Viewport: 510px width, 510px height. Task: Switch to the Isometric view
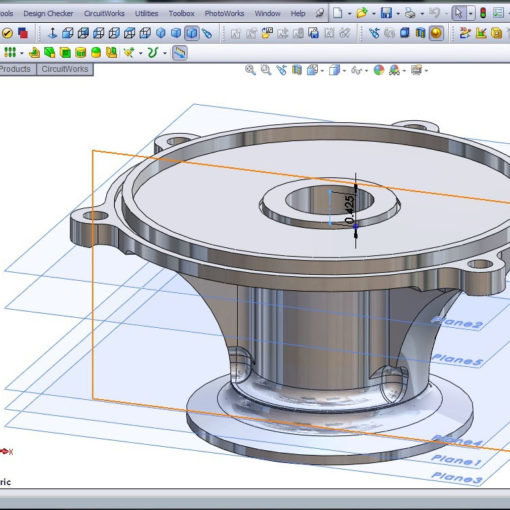161,33
